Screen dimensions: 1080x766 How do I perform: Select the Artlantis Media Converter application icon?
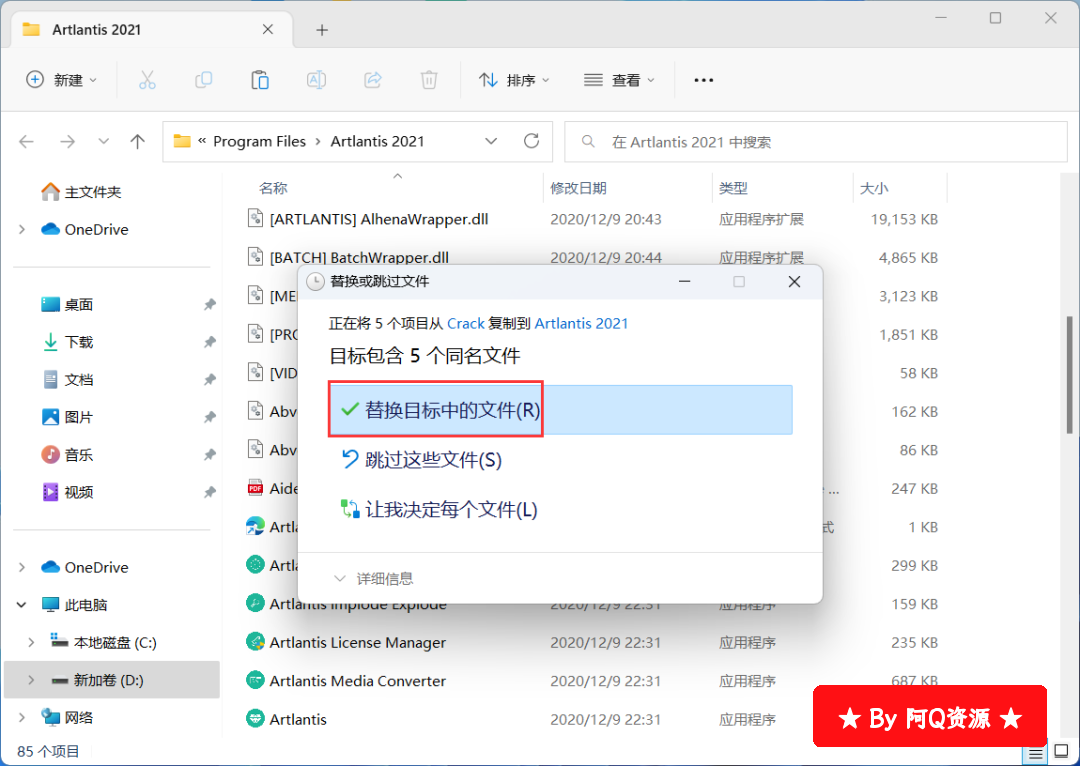click(256, 681)
